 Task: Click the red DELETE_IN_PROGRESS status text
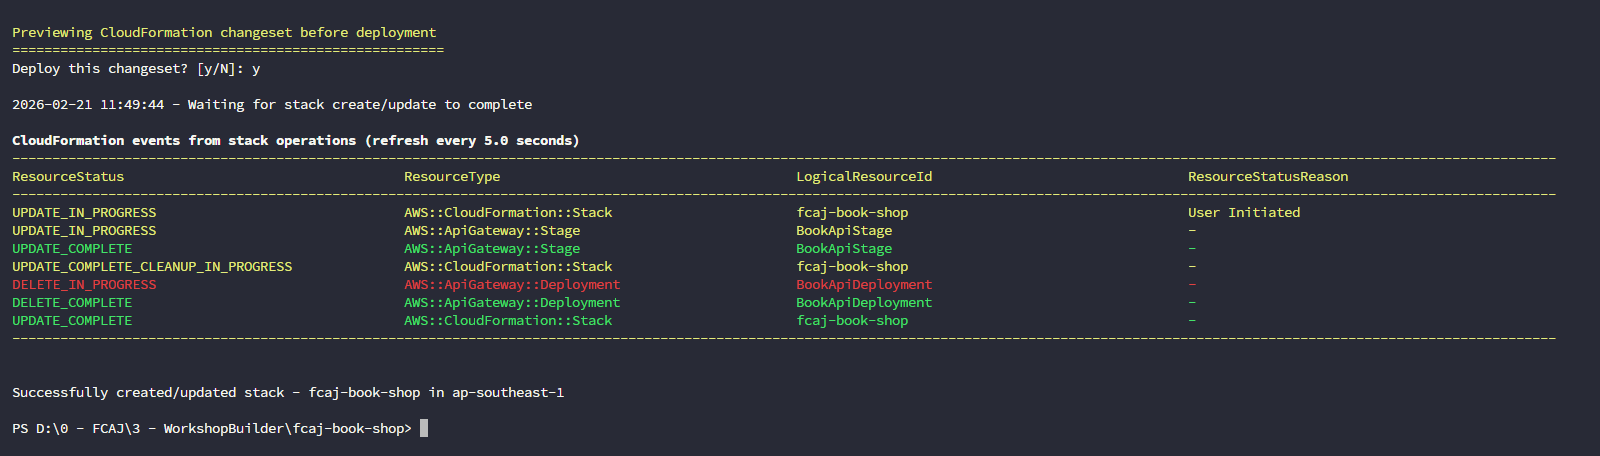tap(84, 285)
